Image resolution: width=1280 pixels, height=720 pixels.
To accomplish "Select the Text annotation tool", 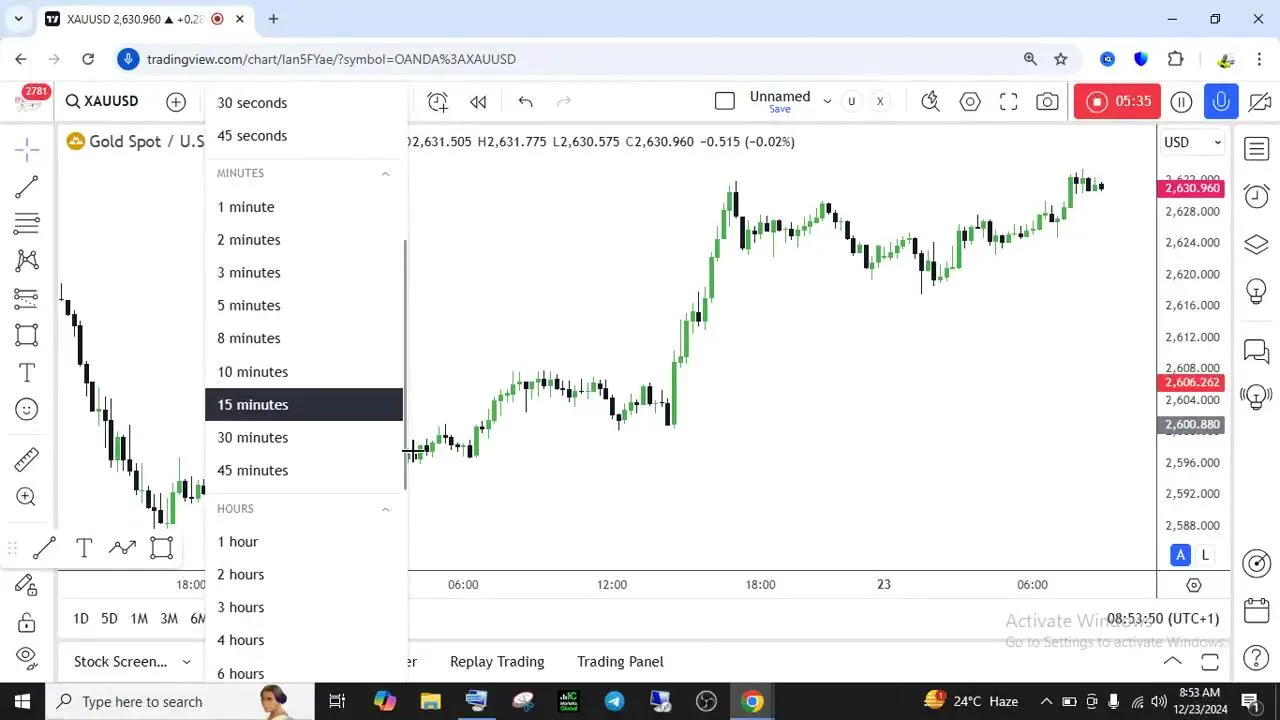I will 27,373.
